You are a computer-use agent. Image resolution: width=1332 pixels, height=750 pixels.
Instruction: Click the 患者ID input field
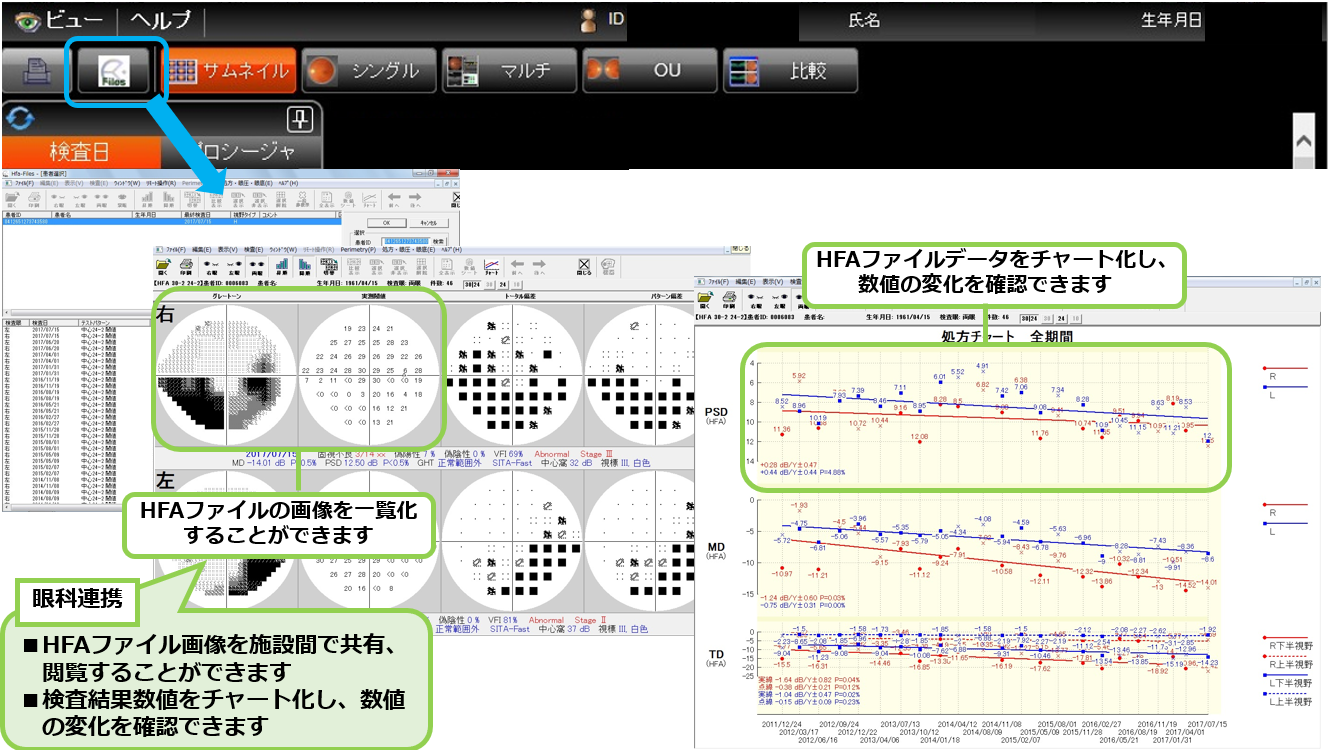tap(407, 241)
